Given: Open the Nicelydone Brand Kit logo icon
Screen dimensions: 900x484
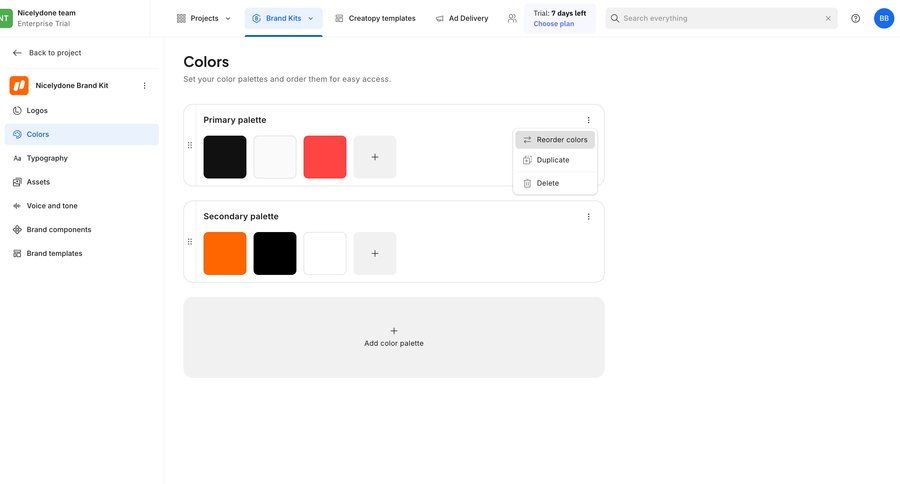Looking at the screenshot, I should [19, 86].
